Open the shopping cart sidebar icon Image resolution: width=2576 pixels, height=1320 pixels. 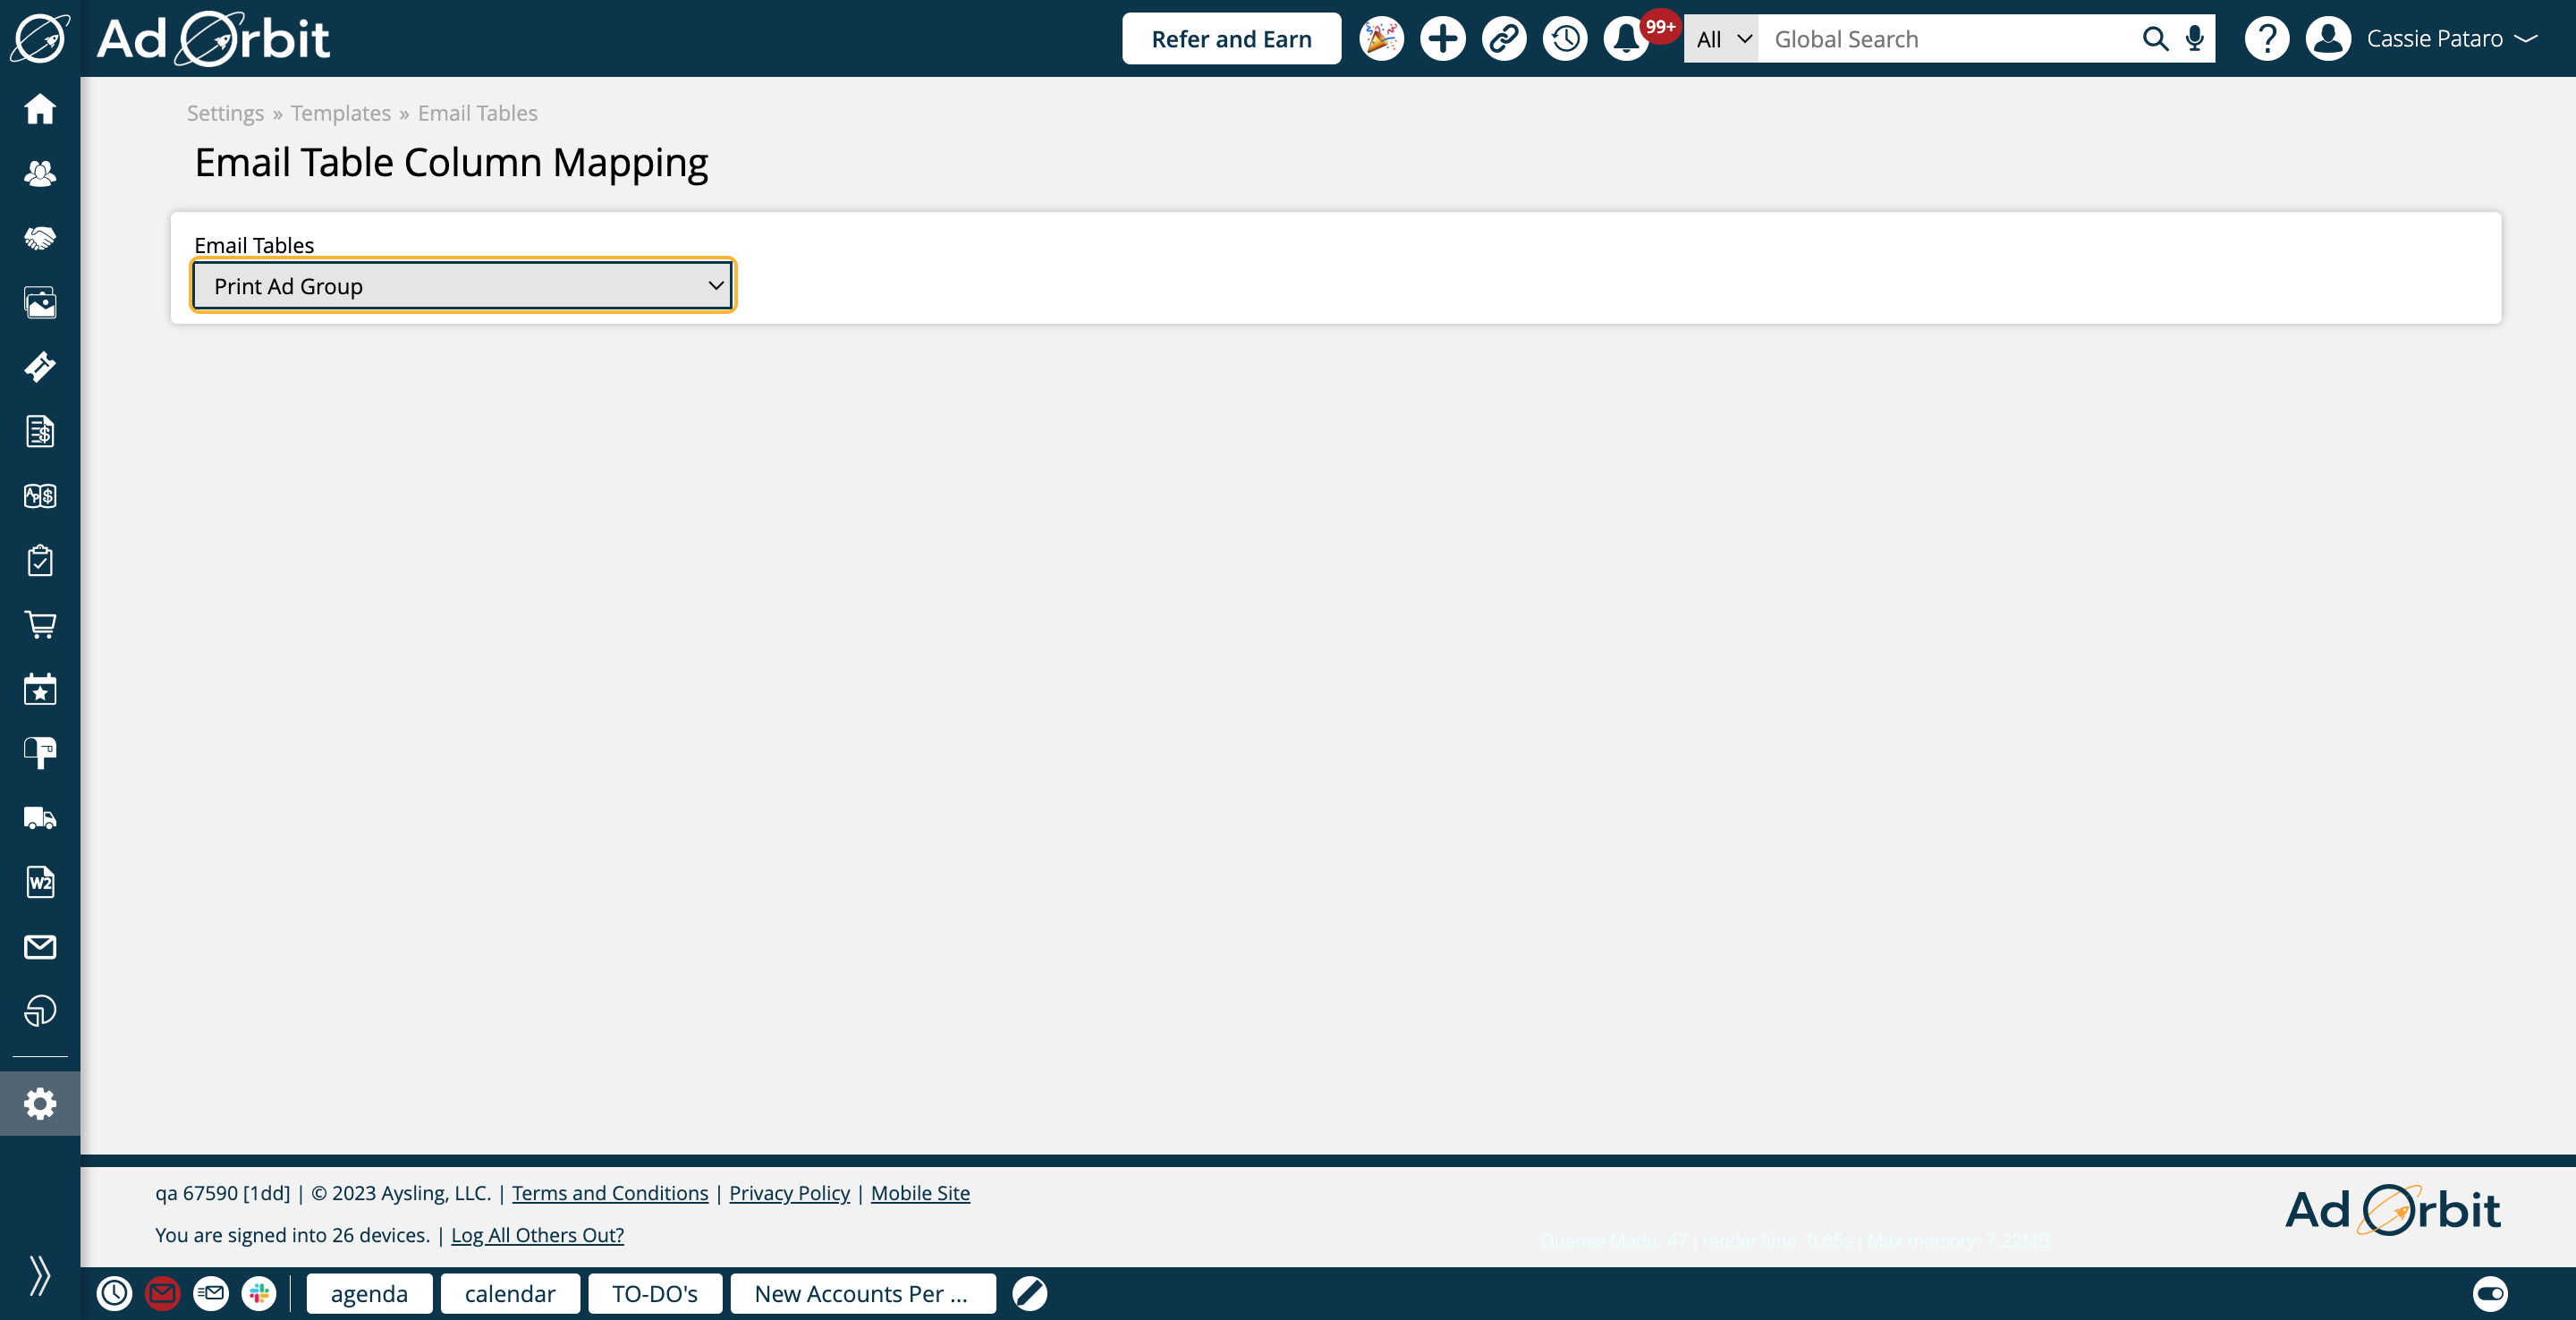click(40, 625)
